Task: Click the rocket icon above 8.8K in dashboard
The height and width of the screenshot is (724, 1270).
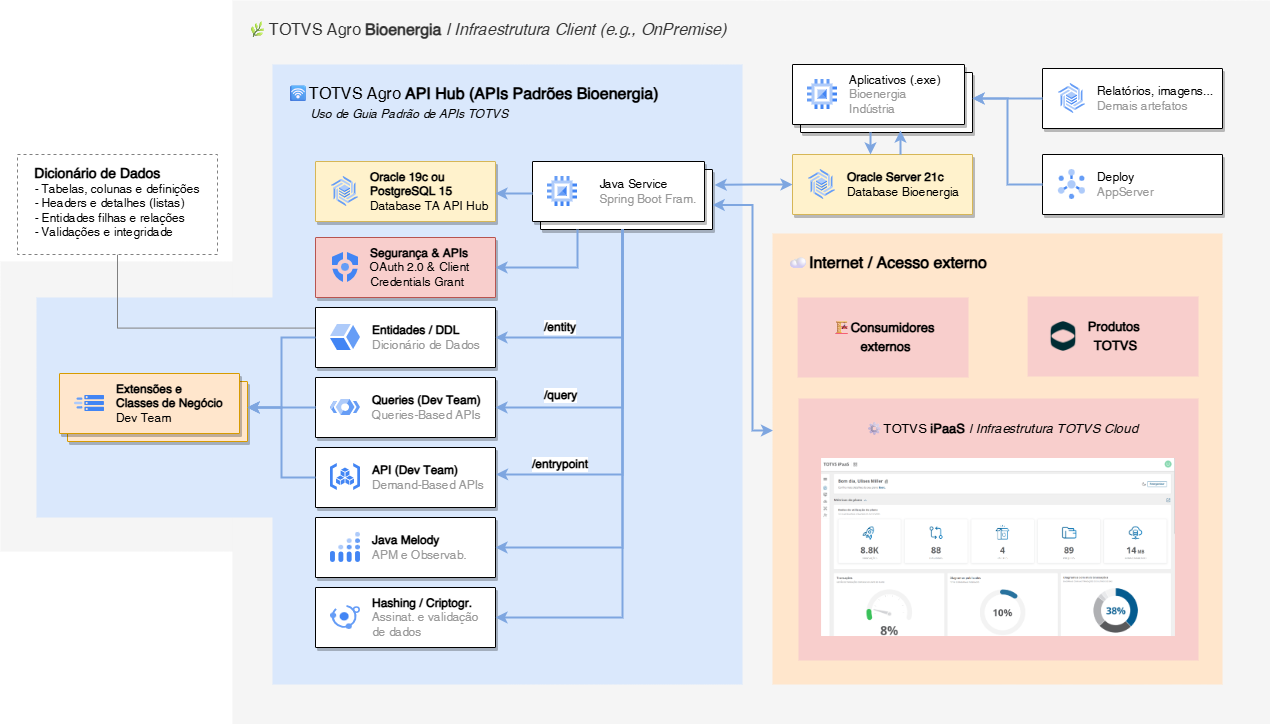Action: coord(868,533)
